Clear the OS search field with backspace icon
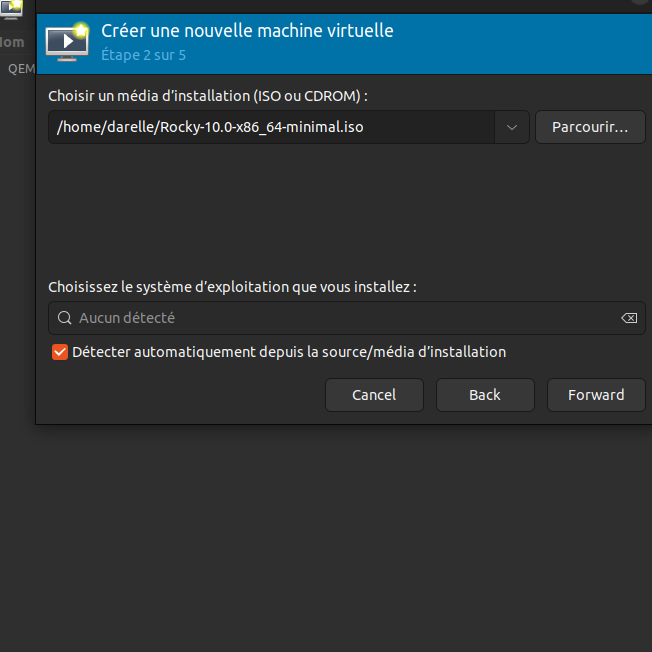This screenshot has width=652, height=652. (x=629, y=318)
